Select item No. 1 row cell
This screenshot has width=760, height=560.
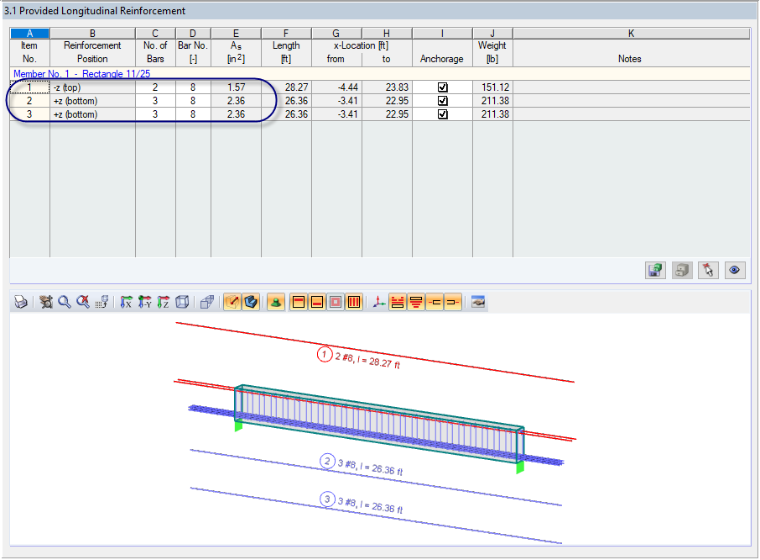coord(30,87)
